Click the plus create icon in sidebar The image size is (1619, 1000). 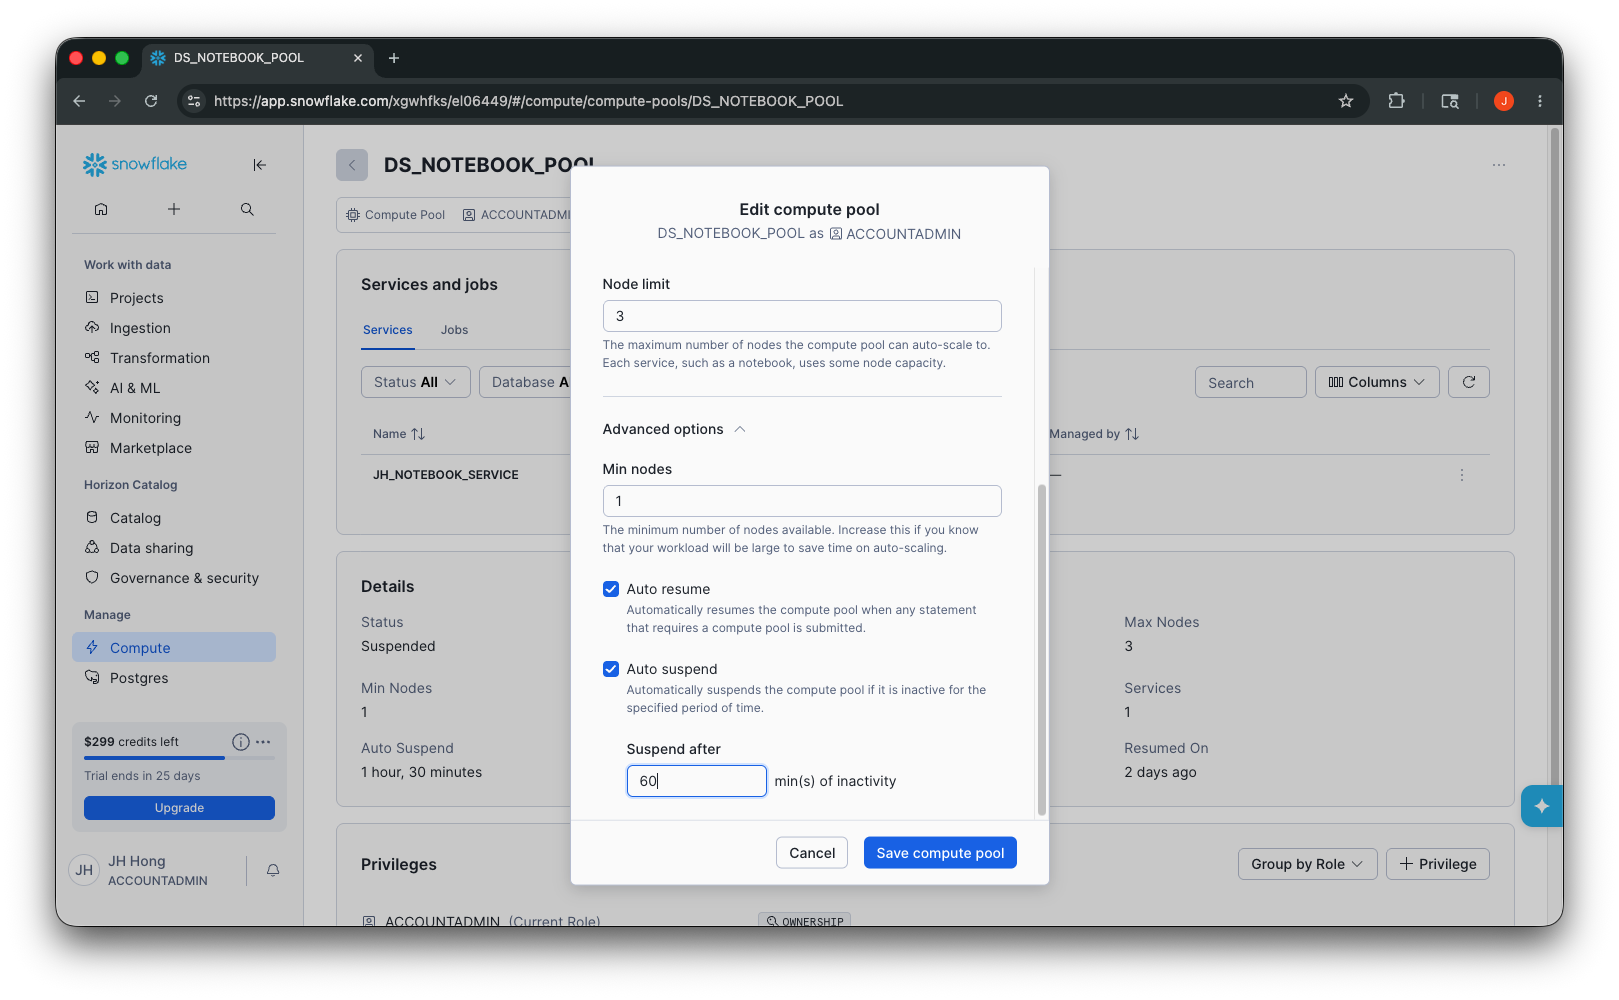coord(174,209)
